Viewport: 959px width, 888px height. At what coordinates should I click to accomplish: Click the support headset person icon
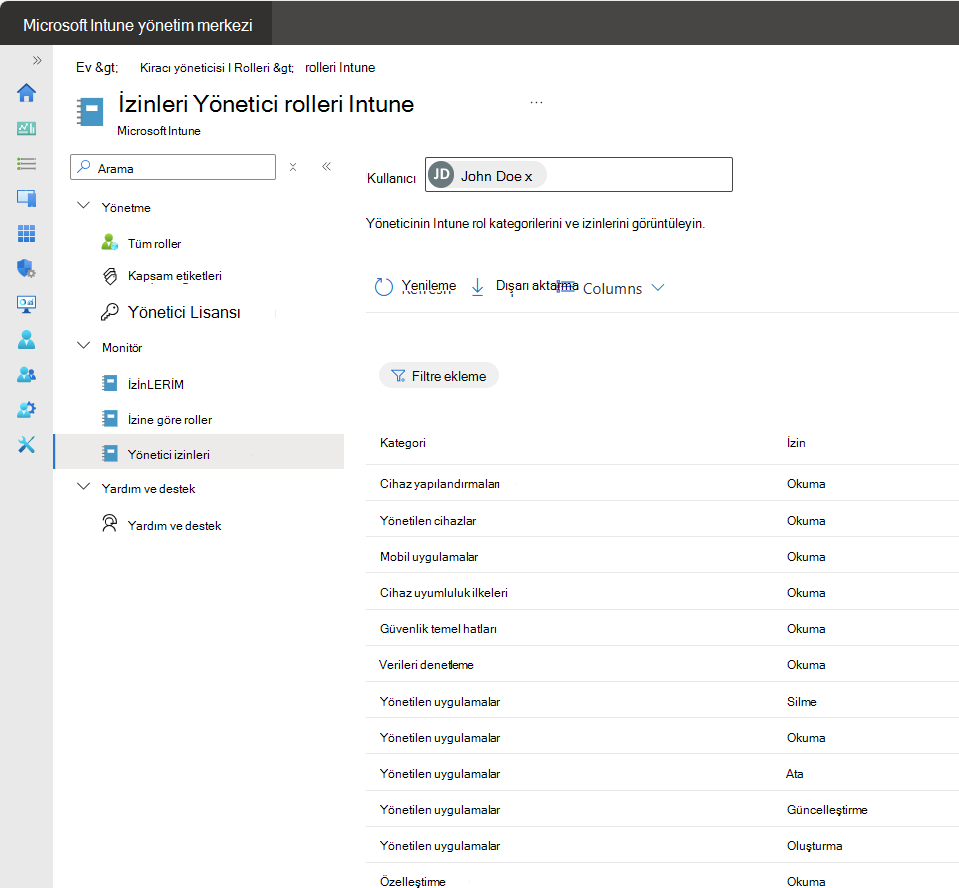point(109,524)
